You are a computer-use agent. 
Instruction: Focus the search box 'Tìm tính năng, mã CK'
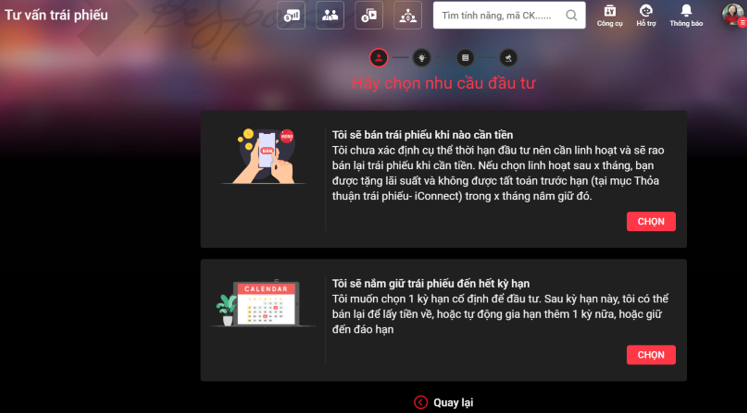[509, 15]
